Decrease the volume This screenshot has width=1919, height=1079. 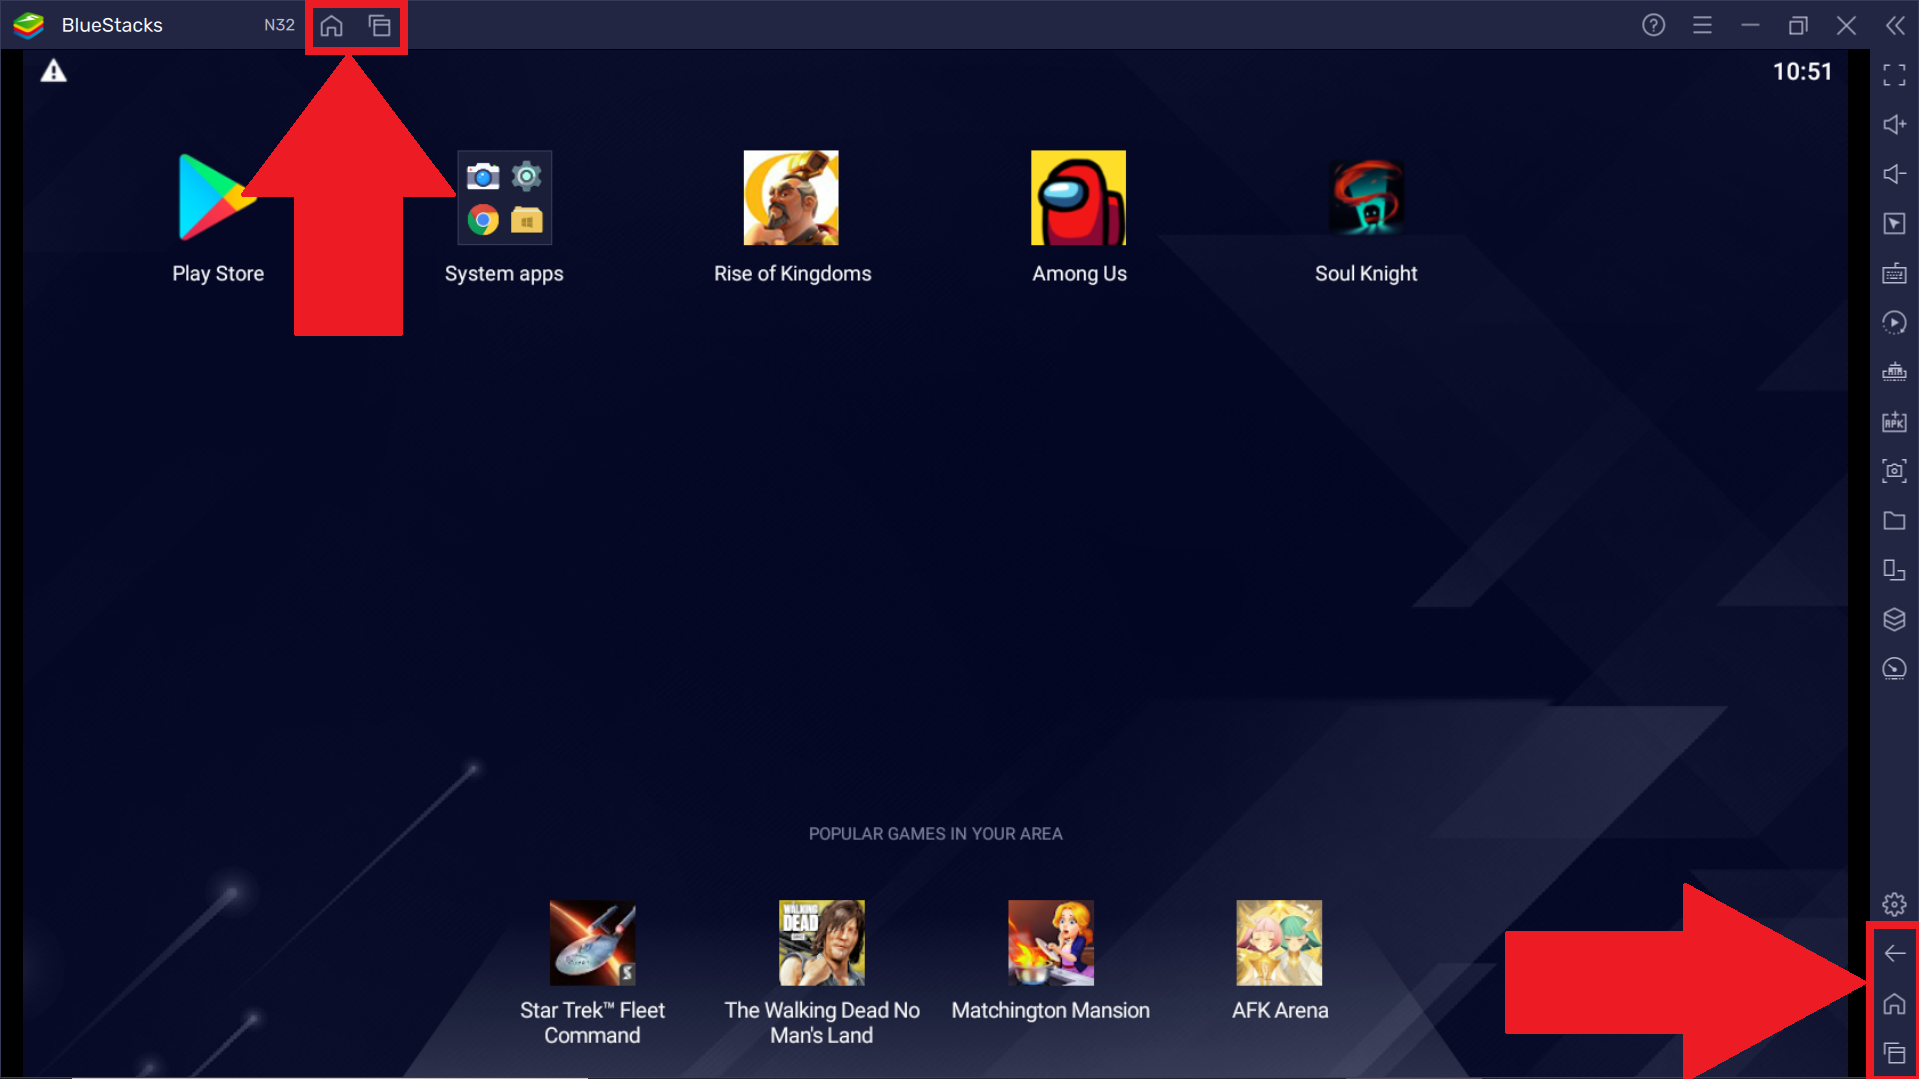coord(1894,174)
